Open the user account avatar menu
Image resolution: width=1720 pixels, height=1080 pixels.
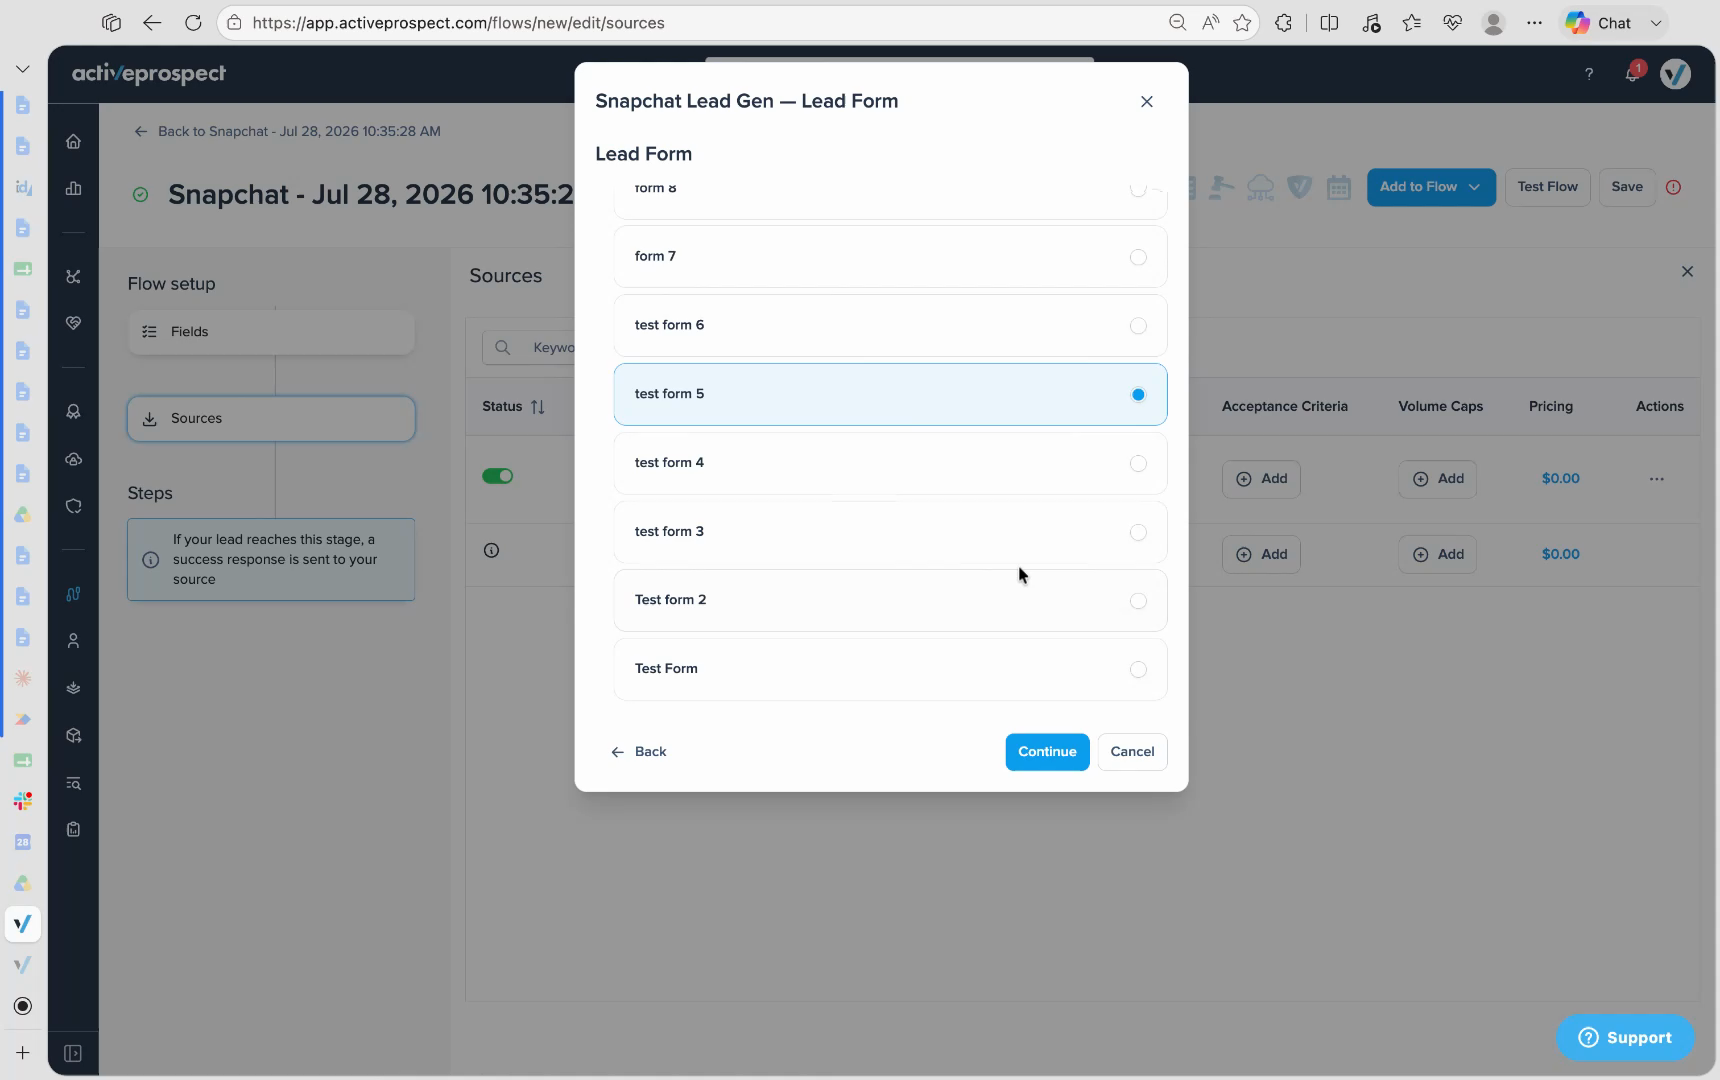(1675, 74)
